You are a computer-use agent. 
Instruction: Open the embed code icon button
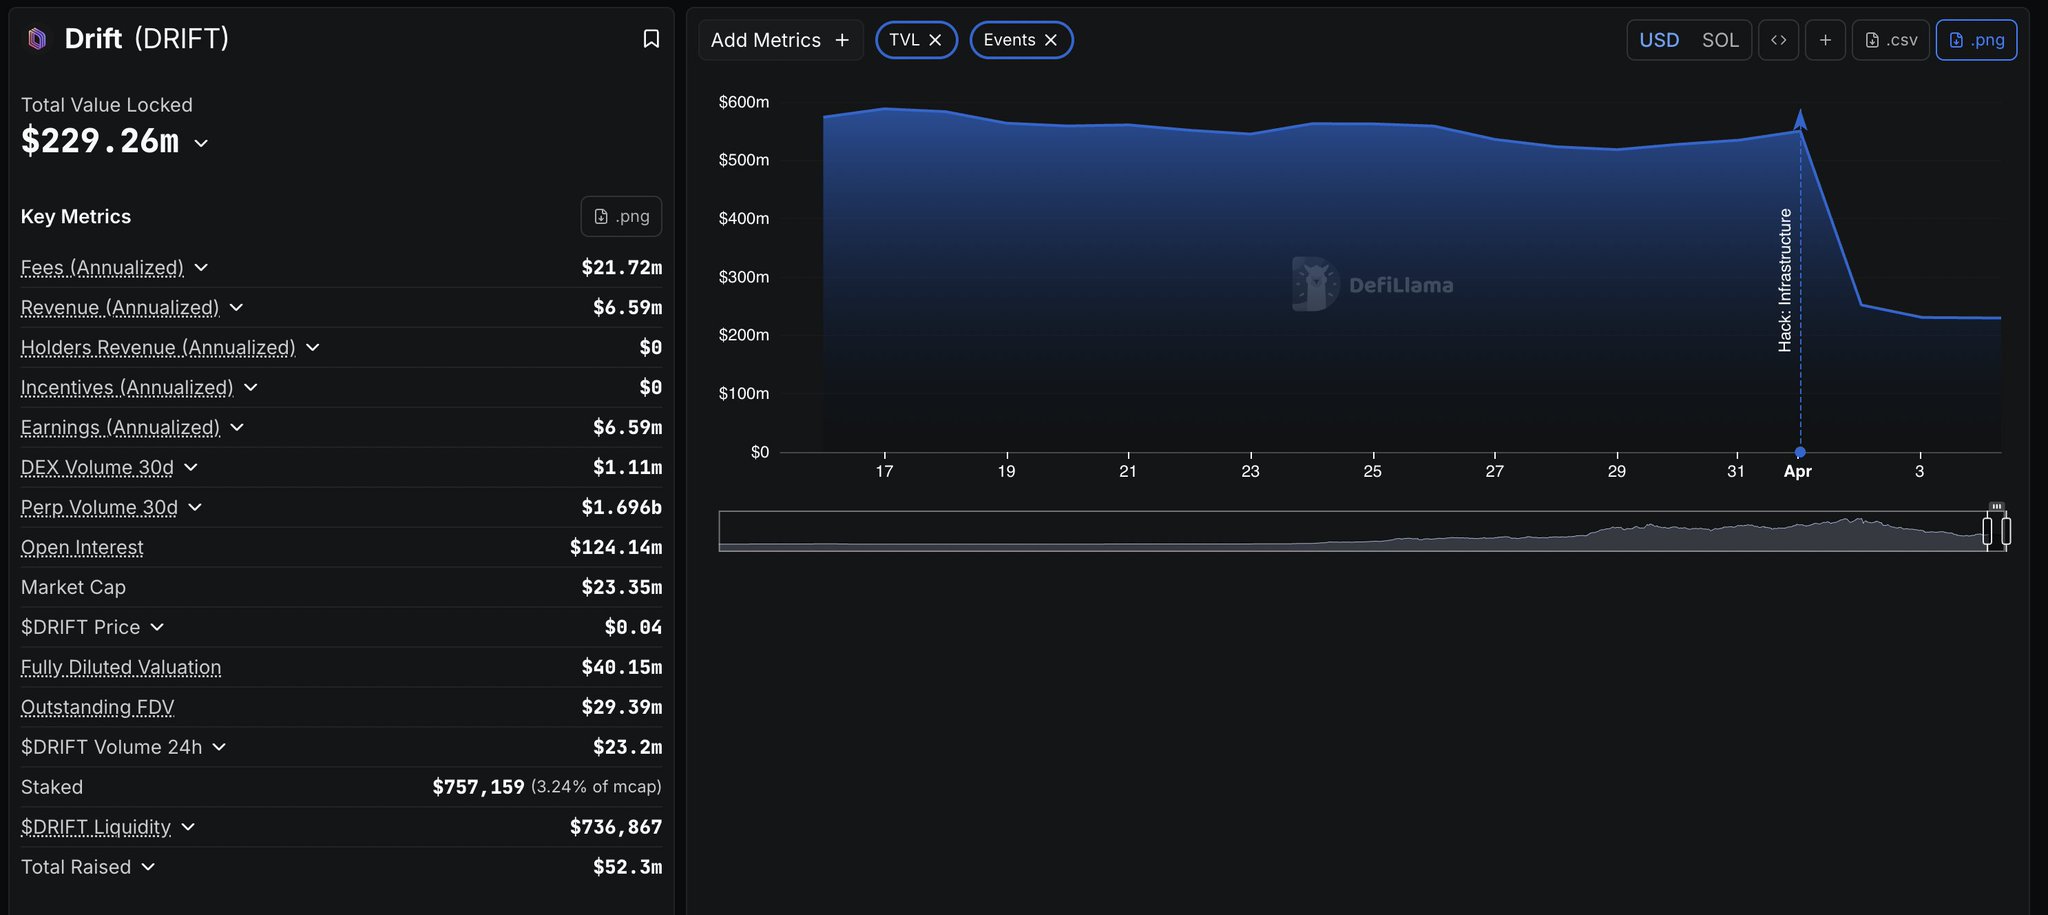1778,40
